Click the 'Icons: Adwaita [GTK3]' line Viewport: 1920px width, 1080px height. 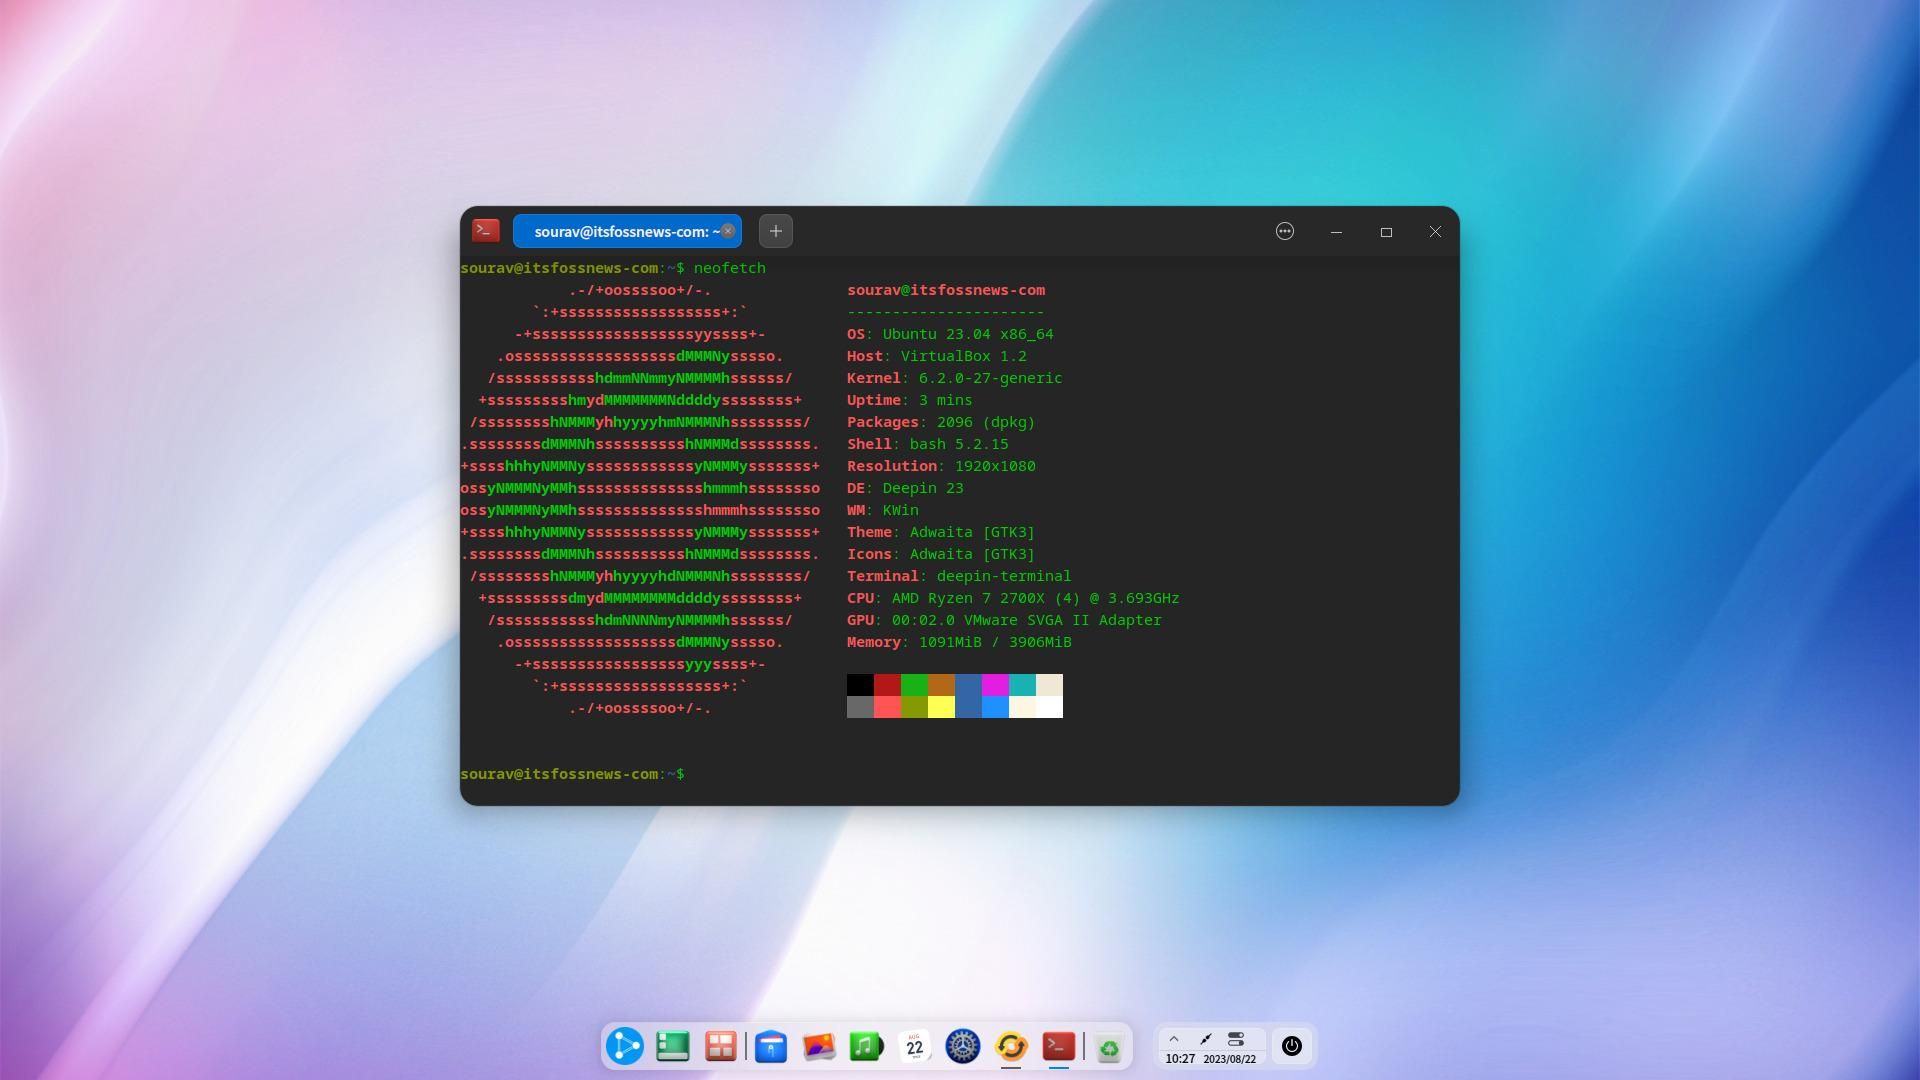tap(941, 554)
